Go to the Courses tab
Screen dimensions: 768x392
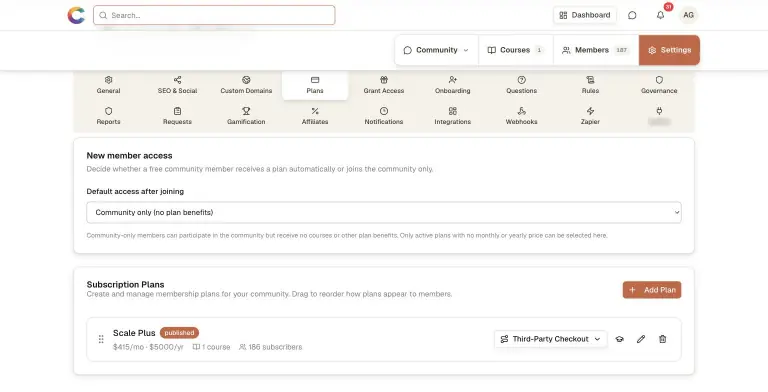516,50
